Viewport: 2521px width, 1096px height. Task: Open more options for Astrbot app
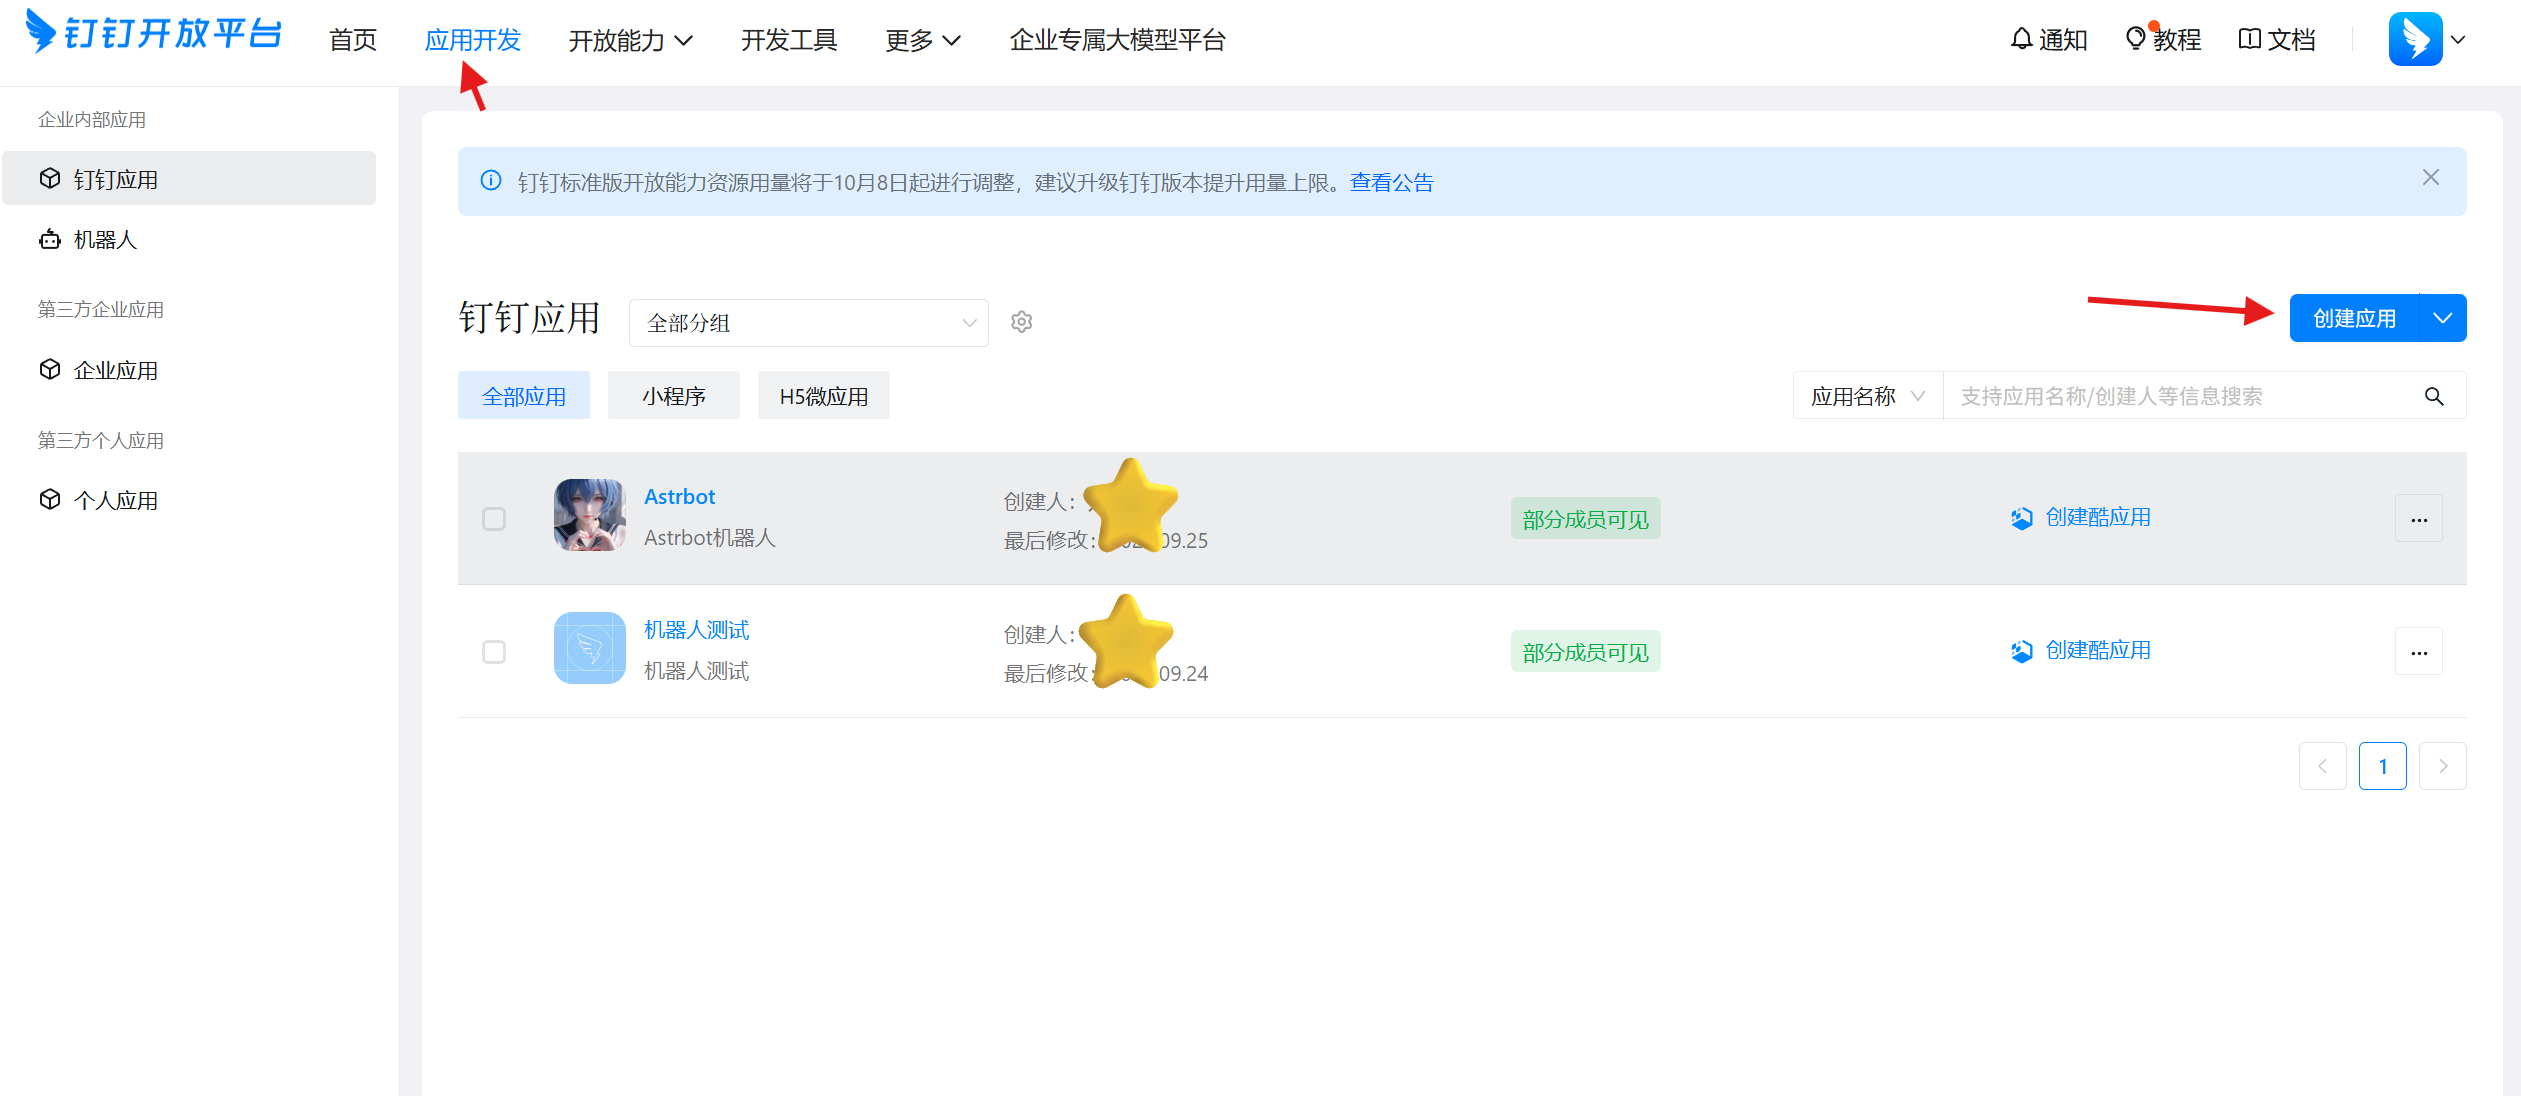2418,519
